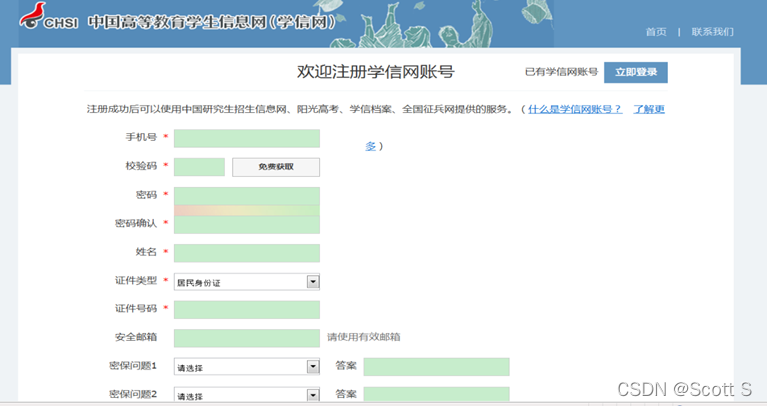Click the 中国高等教育学生信息网 site title

coord(211,22)
